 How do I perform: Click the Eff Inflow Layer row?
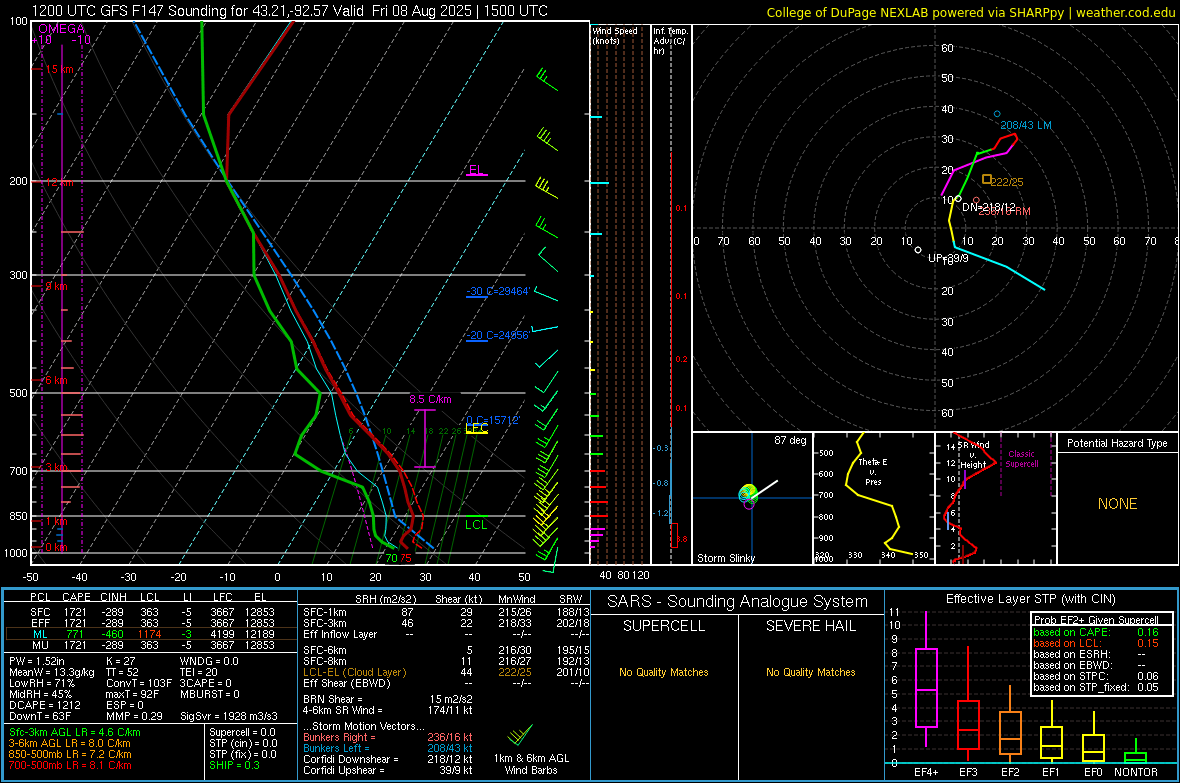(x=446, y=634)
